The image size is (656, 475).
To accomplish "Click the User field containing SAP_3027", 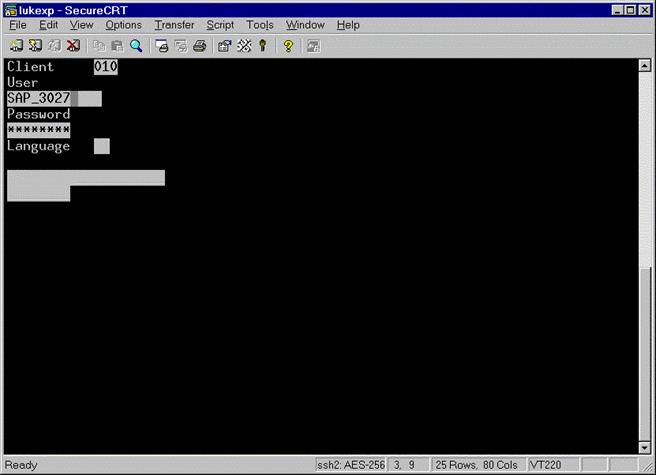I will [x=54, y=98].
